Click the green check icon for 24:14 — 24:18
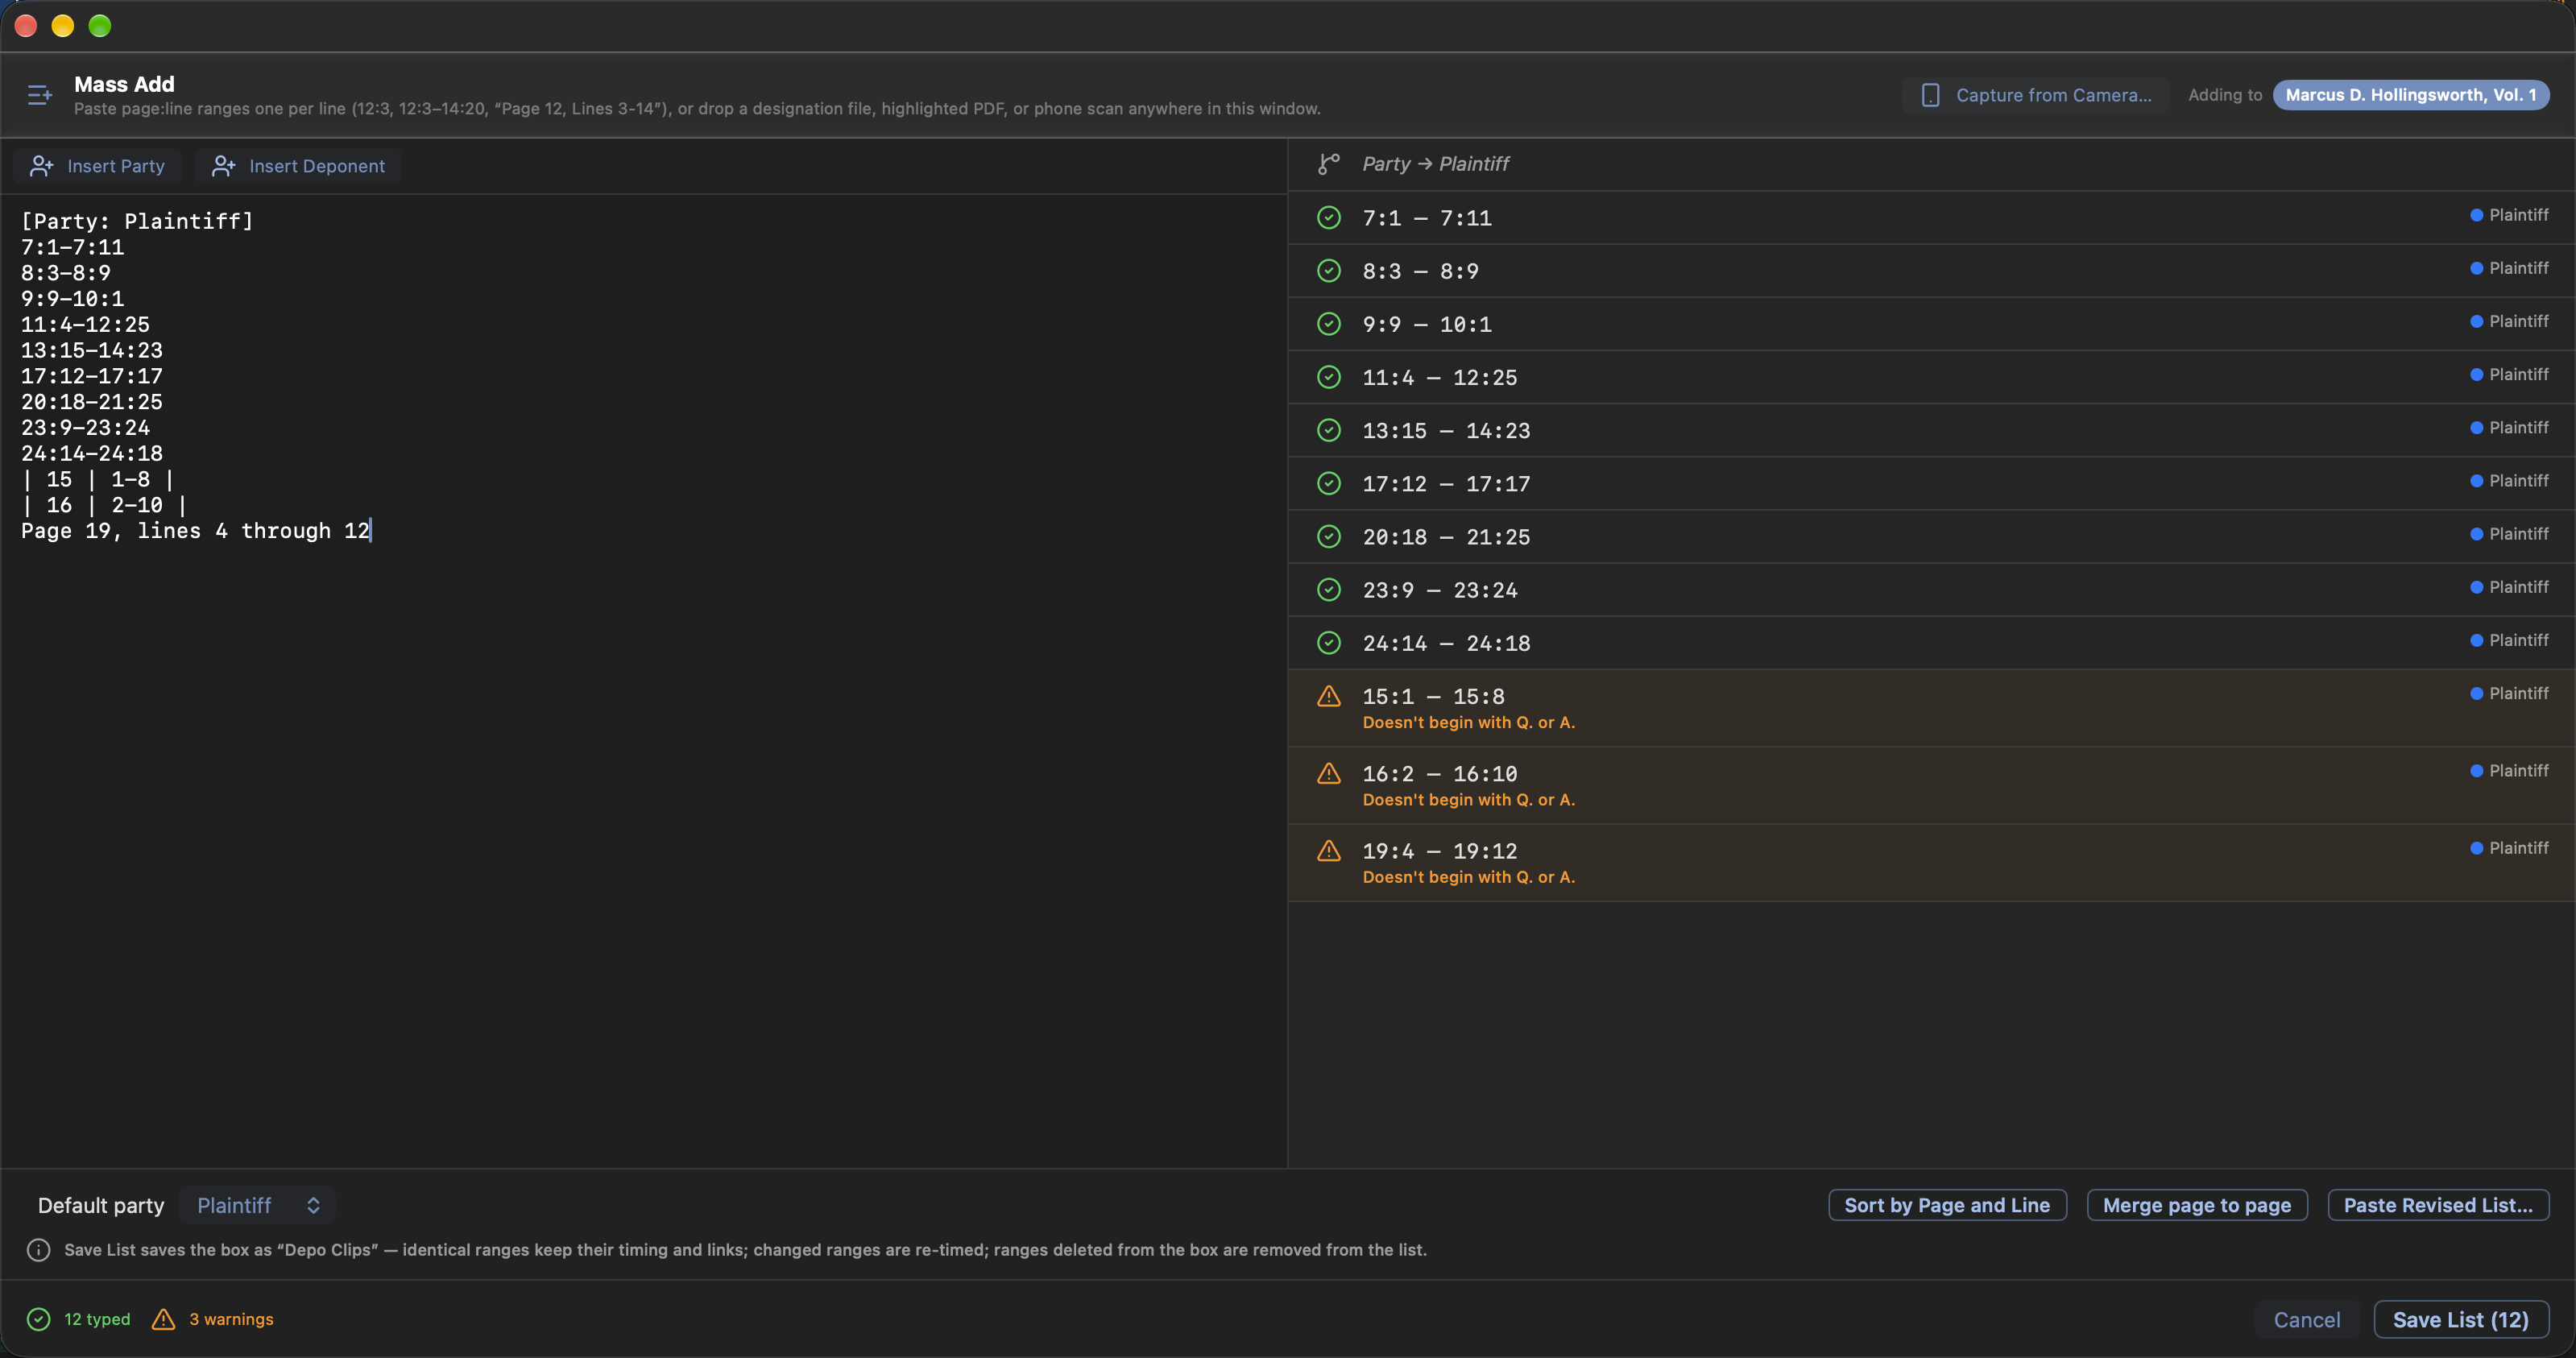2576x1358 pixels. coord(1328,643)
